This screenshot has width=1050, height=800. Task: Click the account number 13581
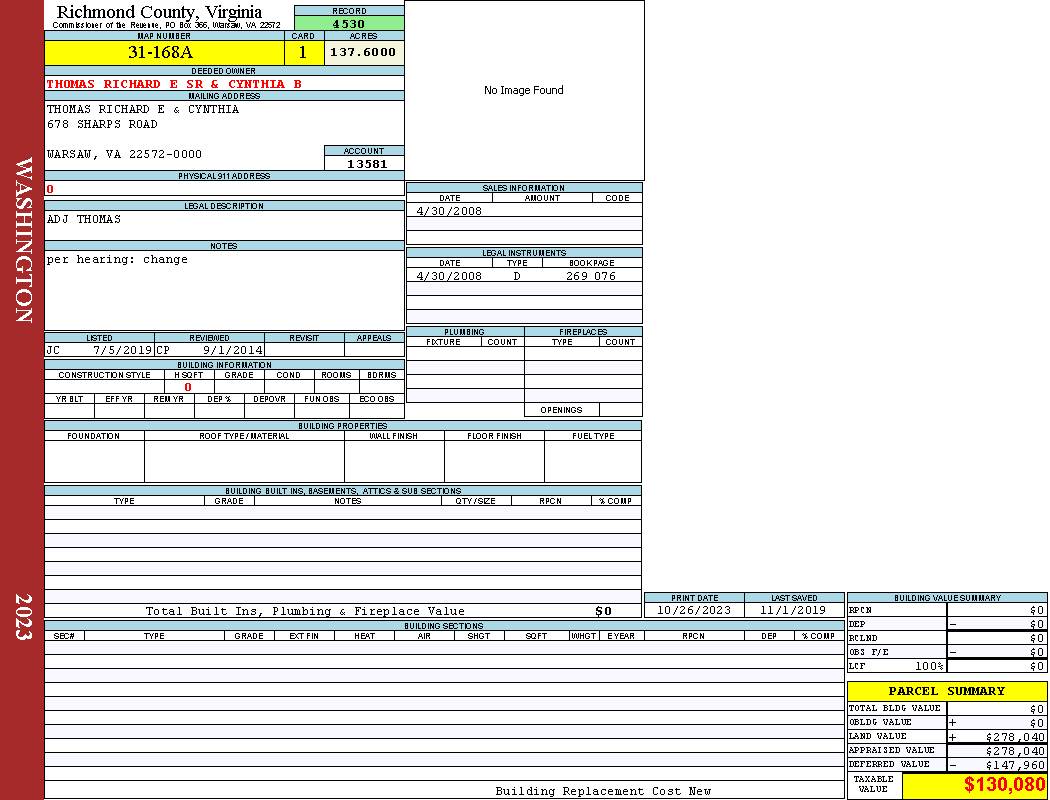[366, 164]
